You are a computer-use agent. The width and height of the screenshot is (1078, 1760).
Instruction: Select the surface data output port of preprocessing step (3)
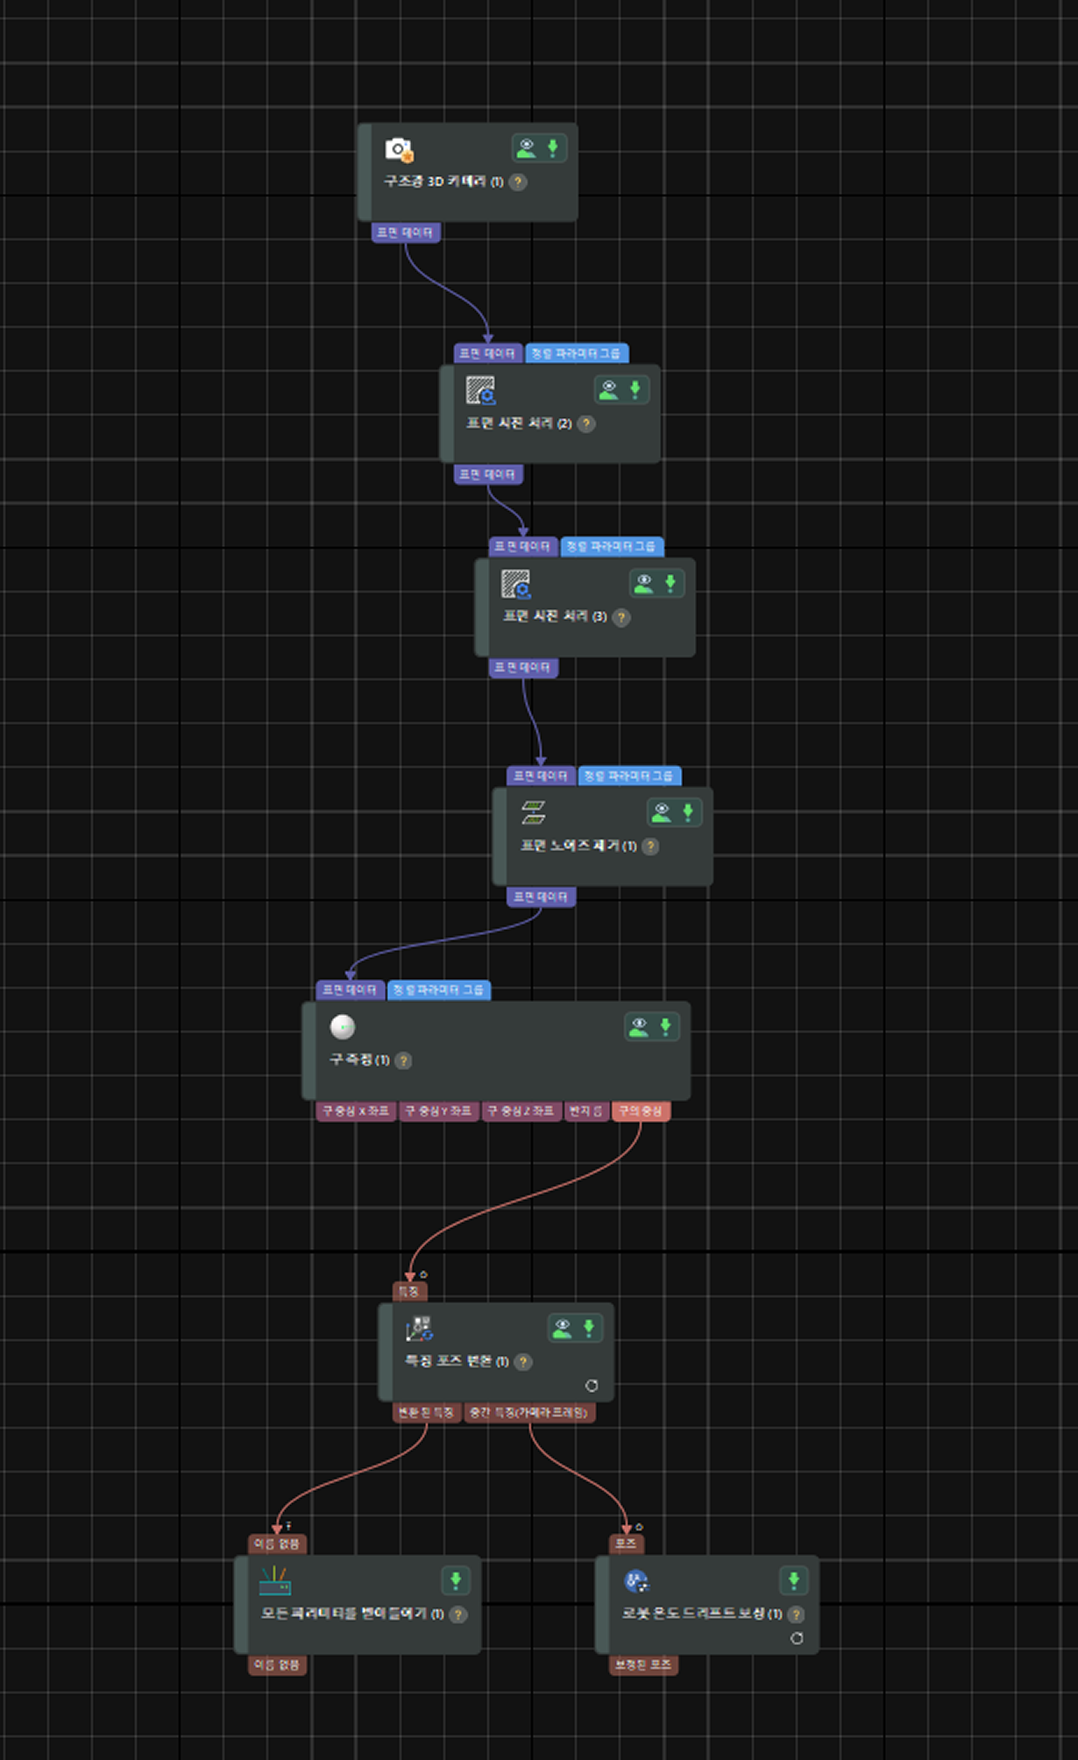tap(523, 667)
